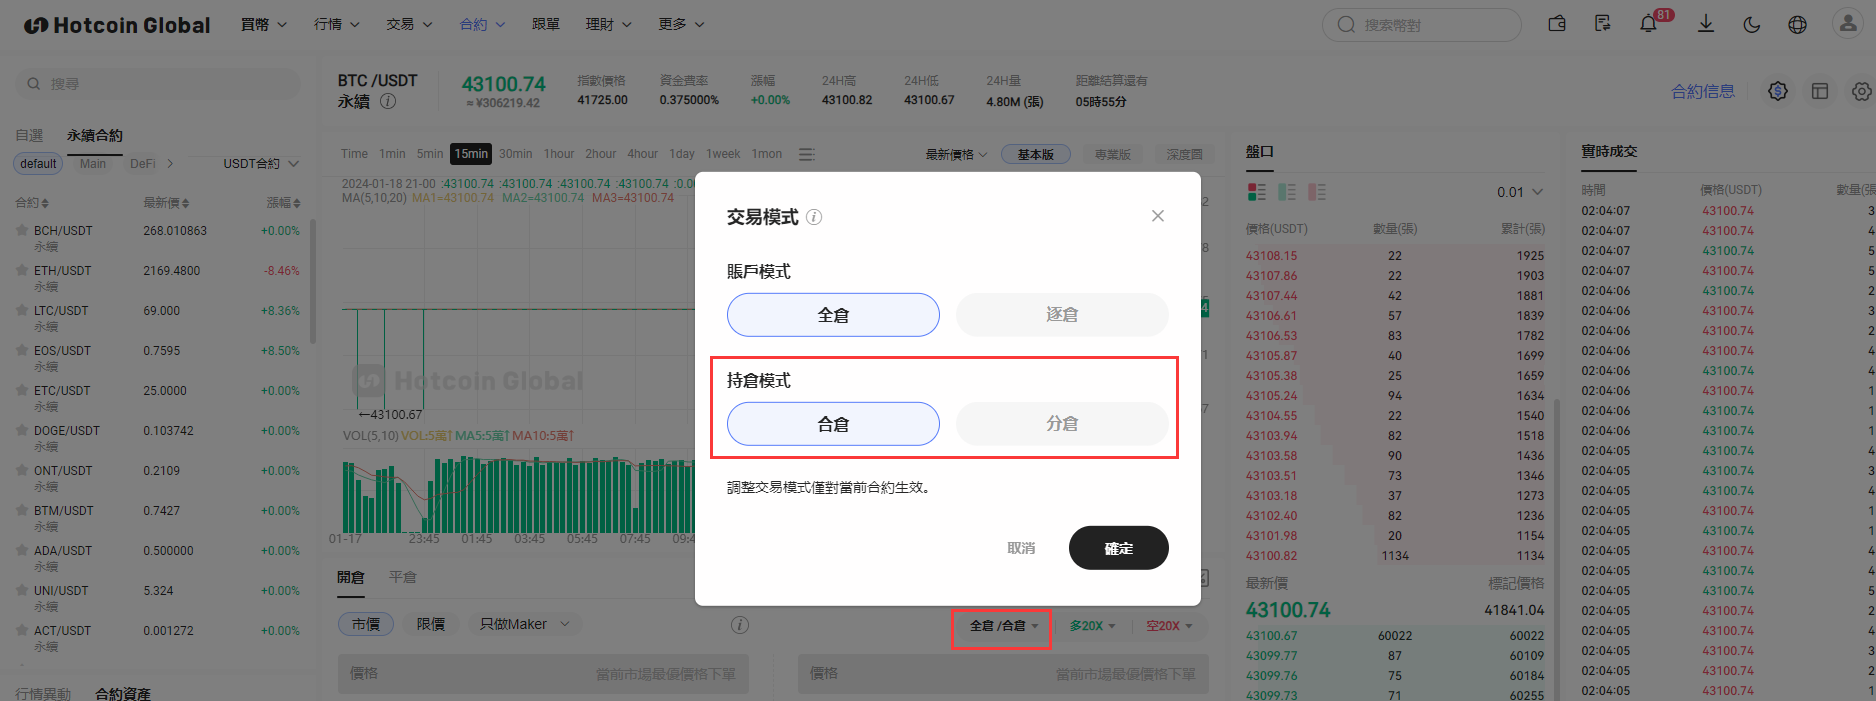Open 理財 dropdown menu
The height and width of the screenshot is (701, 1876).
609,24
